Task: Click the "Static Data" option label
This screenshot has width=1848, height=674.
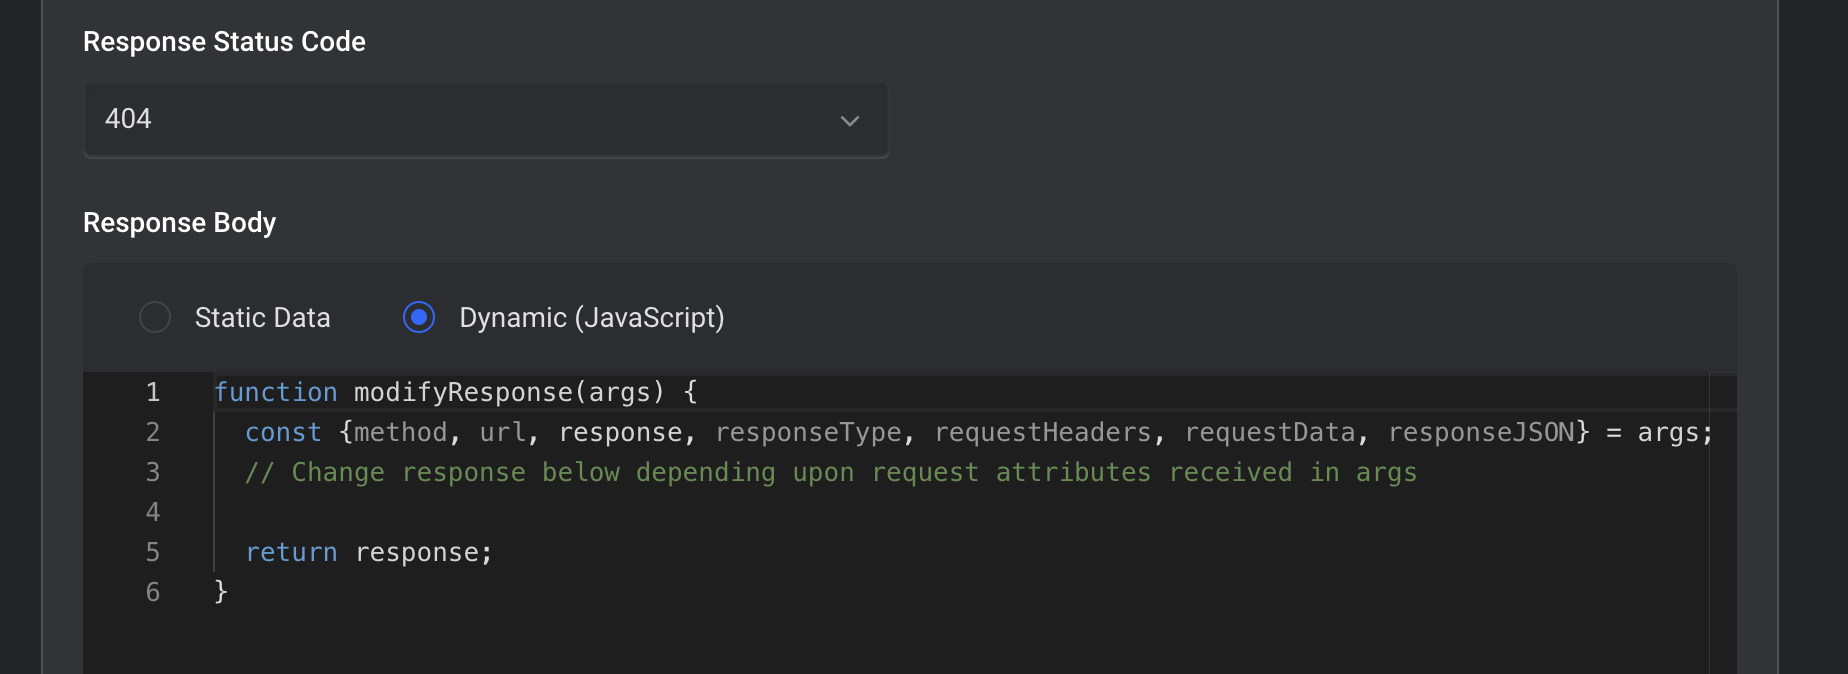Action: [262, 318]
